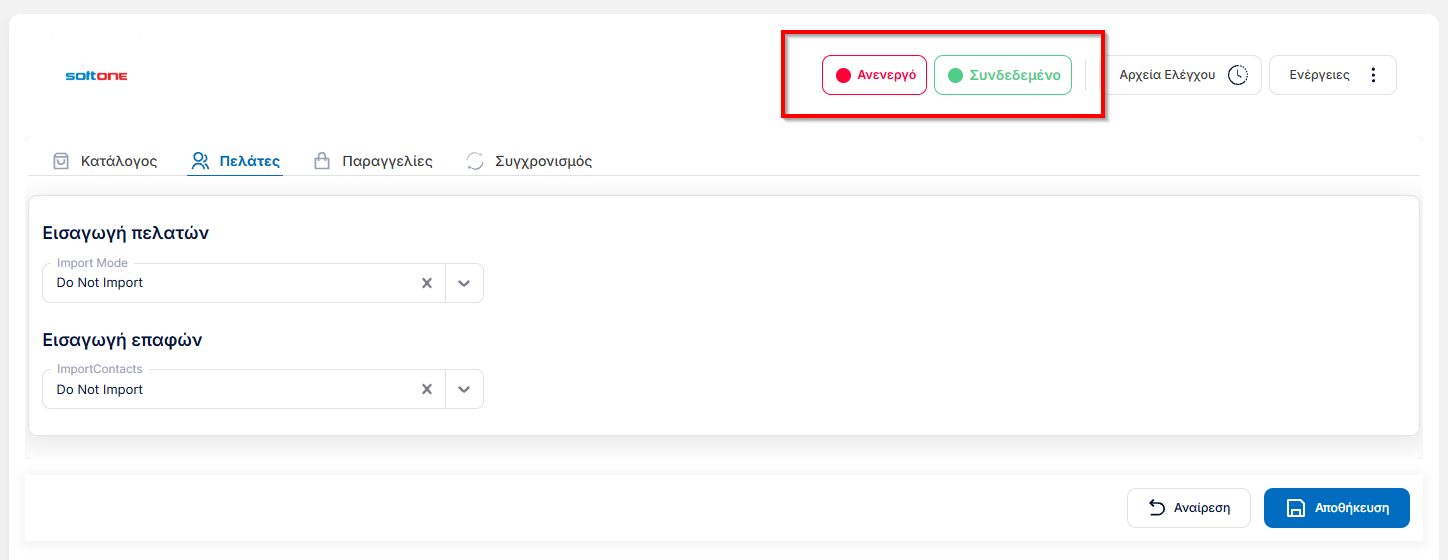Click the Import Mode field text
The width and height of the screenshot is (1448, 560).
pos(100,283)
